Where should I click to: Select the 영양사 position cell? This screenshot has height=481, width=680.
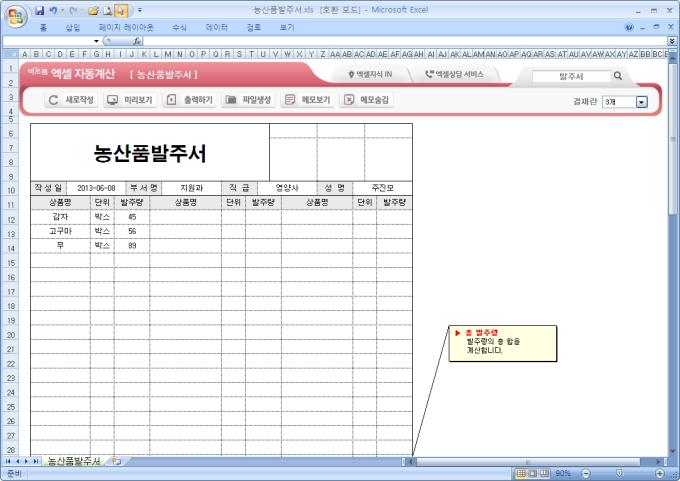coord(287,188)
